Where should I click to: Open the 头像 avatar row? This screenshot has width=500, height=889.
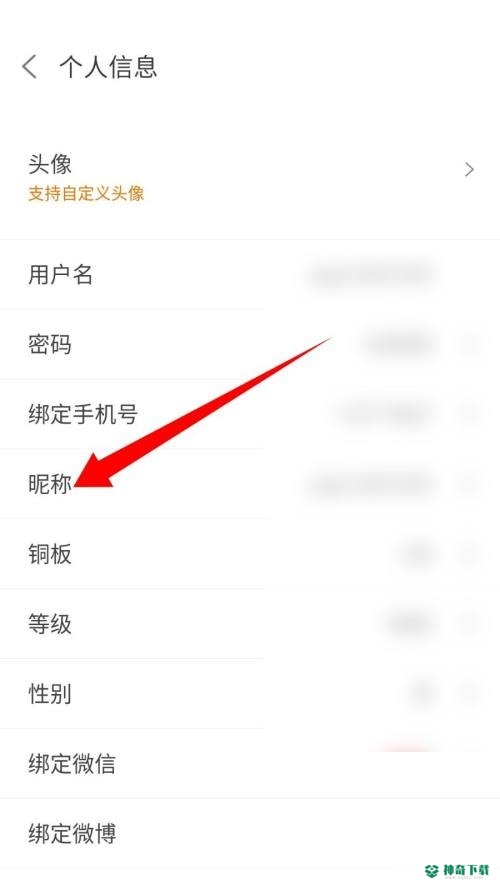tap(250, 178)
